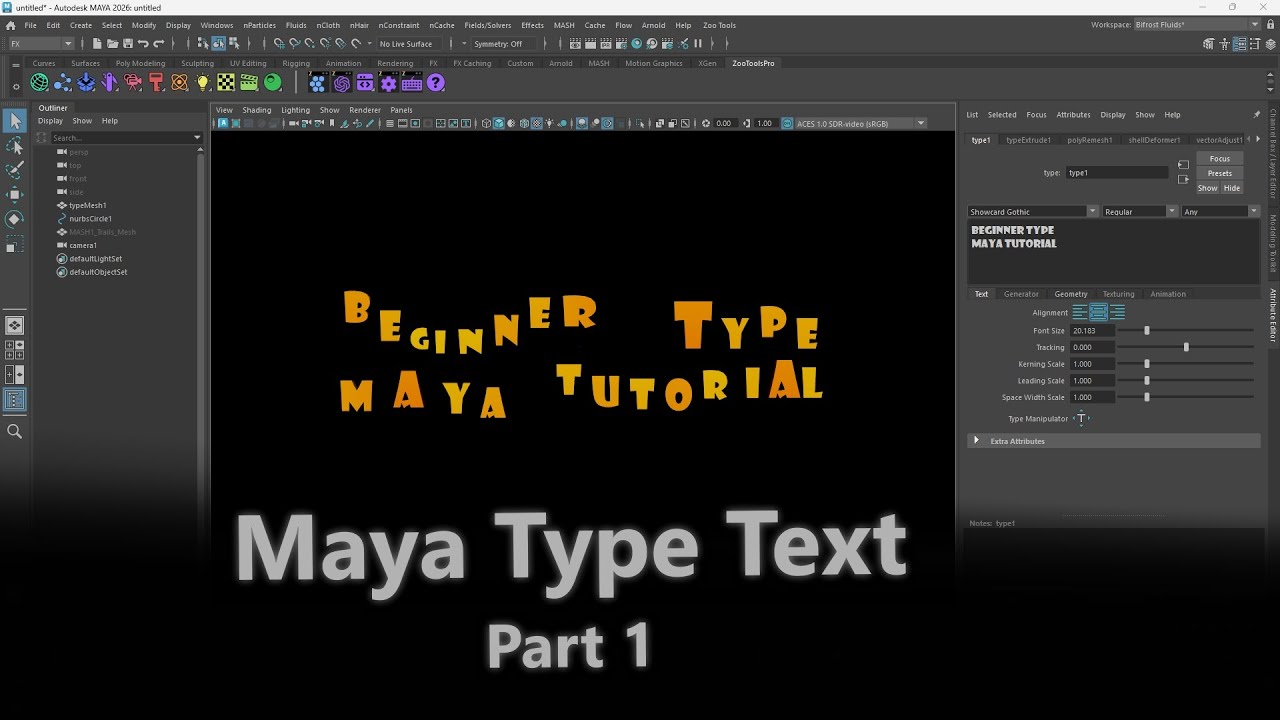Open the MASH menu in the menu bar
Image resolution: width=1280 pixels, height=720 pixels.
(x=564, y=25)
